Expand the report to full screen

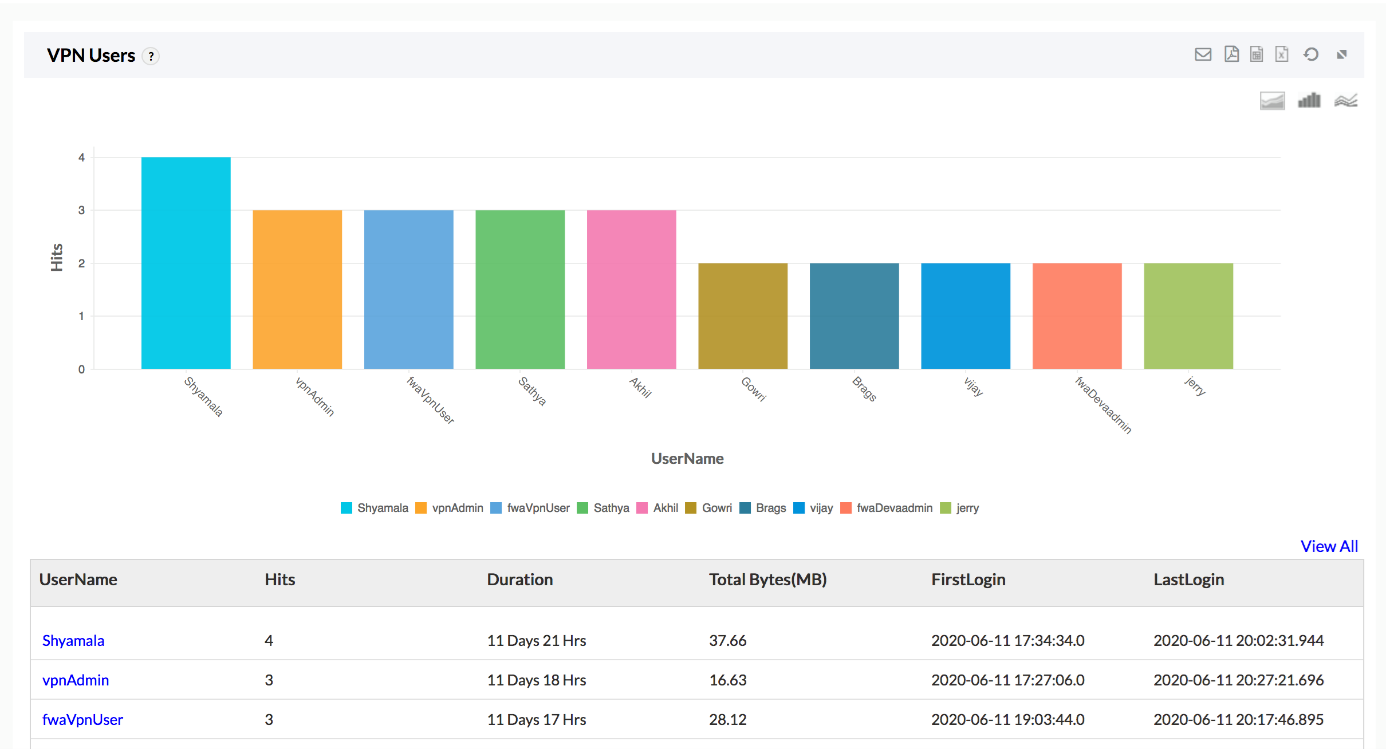[x=1341, y=54]
